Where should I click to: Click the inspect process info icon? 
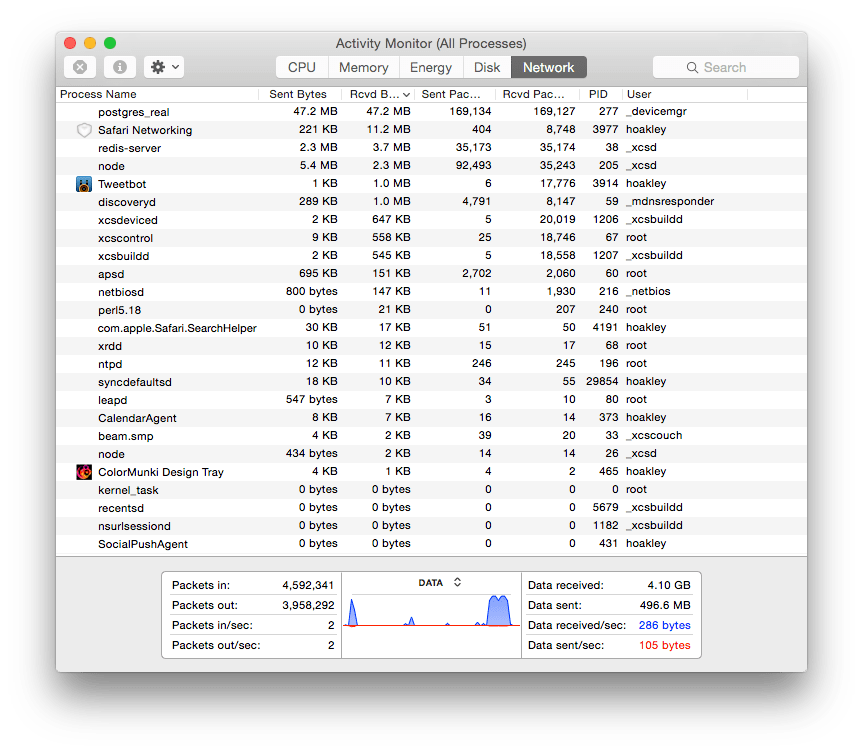(120, 67)
